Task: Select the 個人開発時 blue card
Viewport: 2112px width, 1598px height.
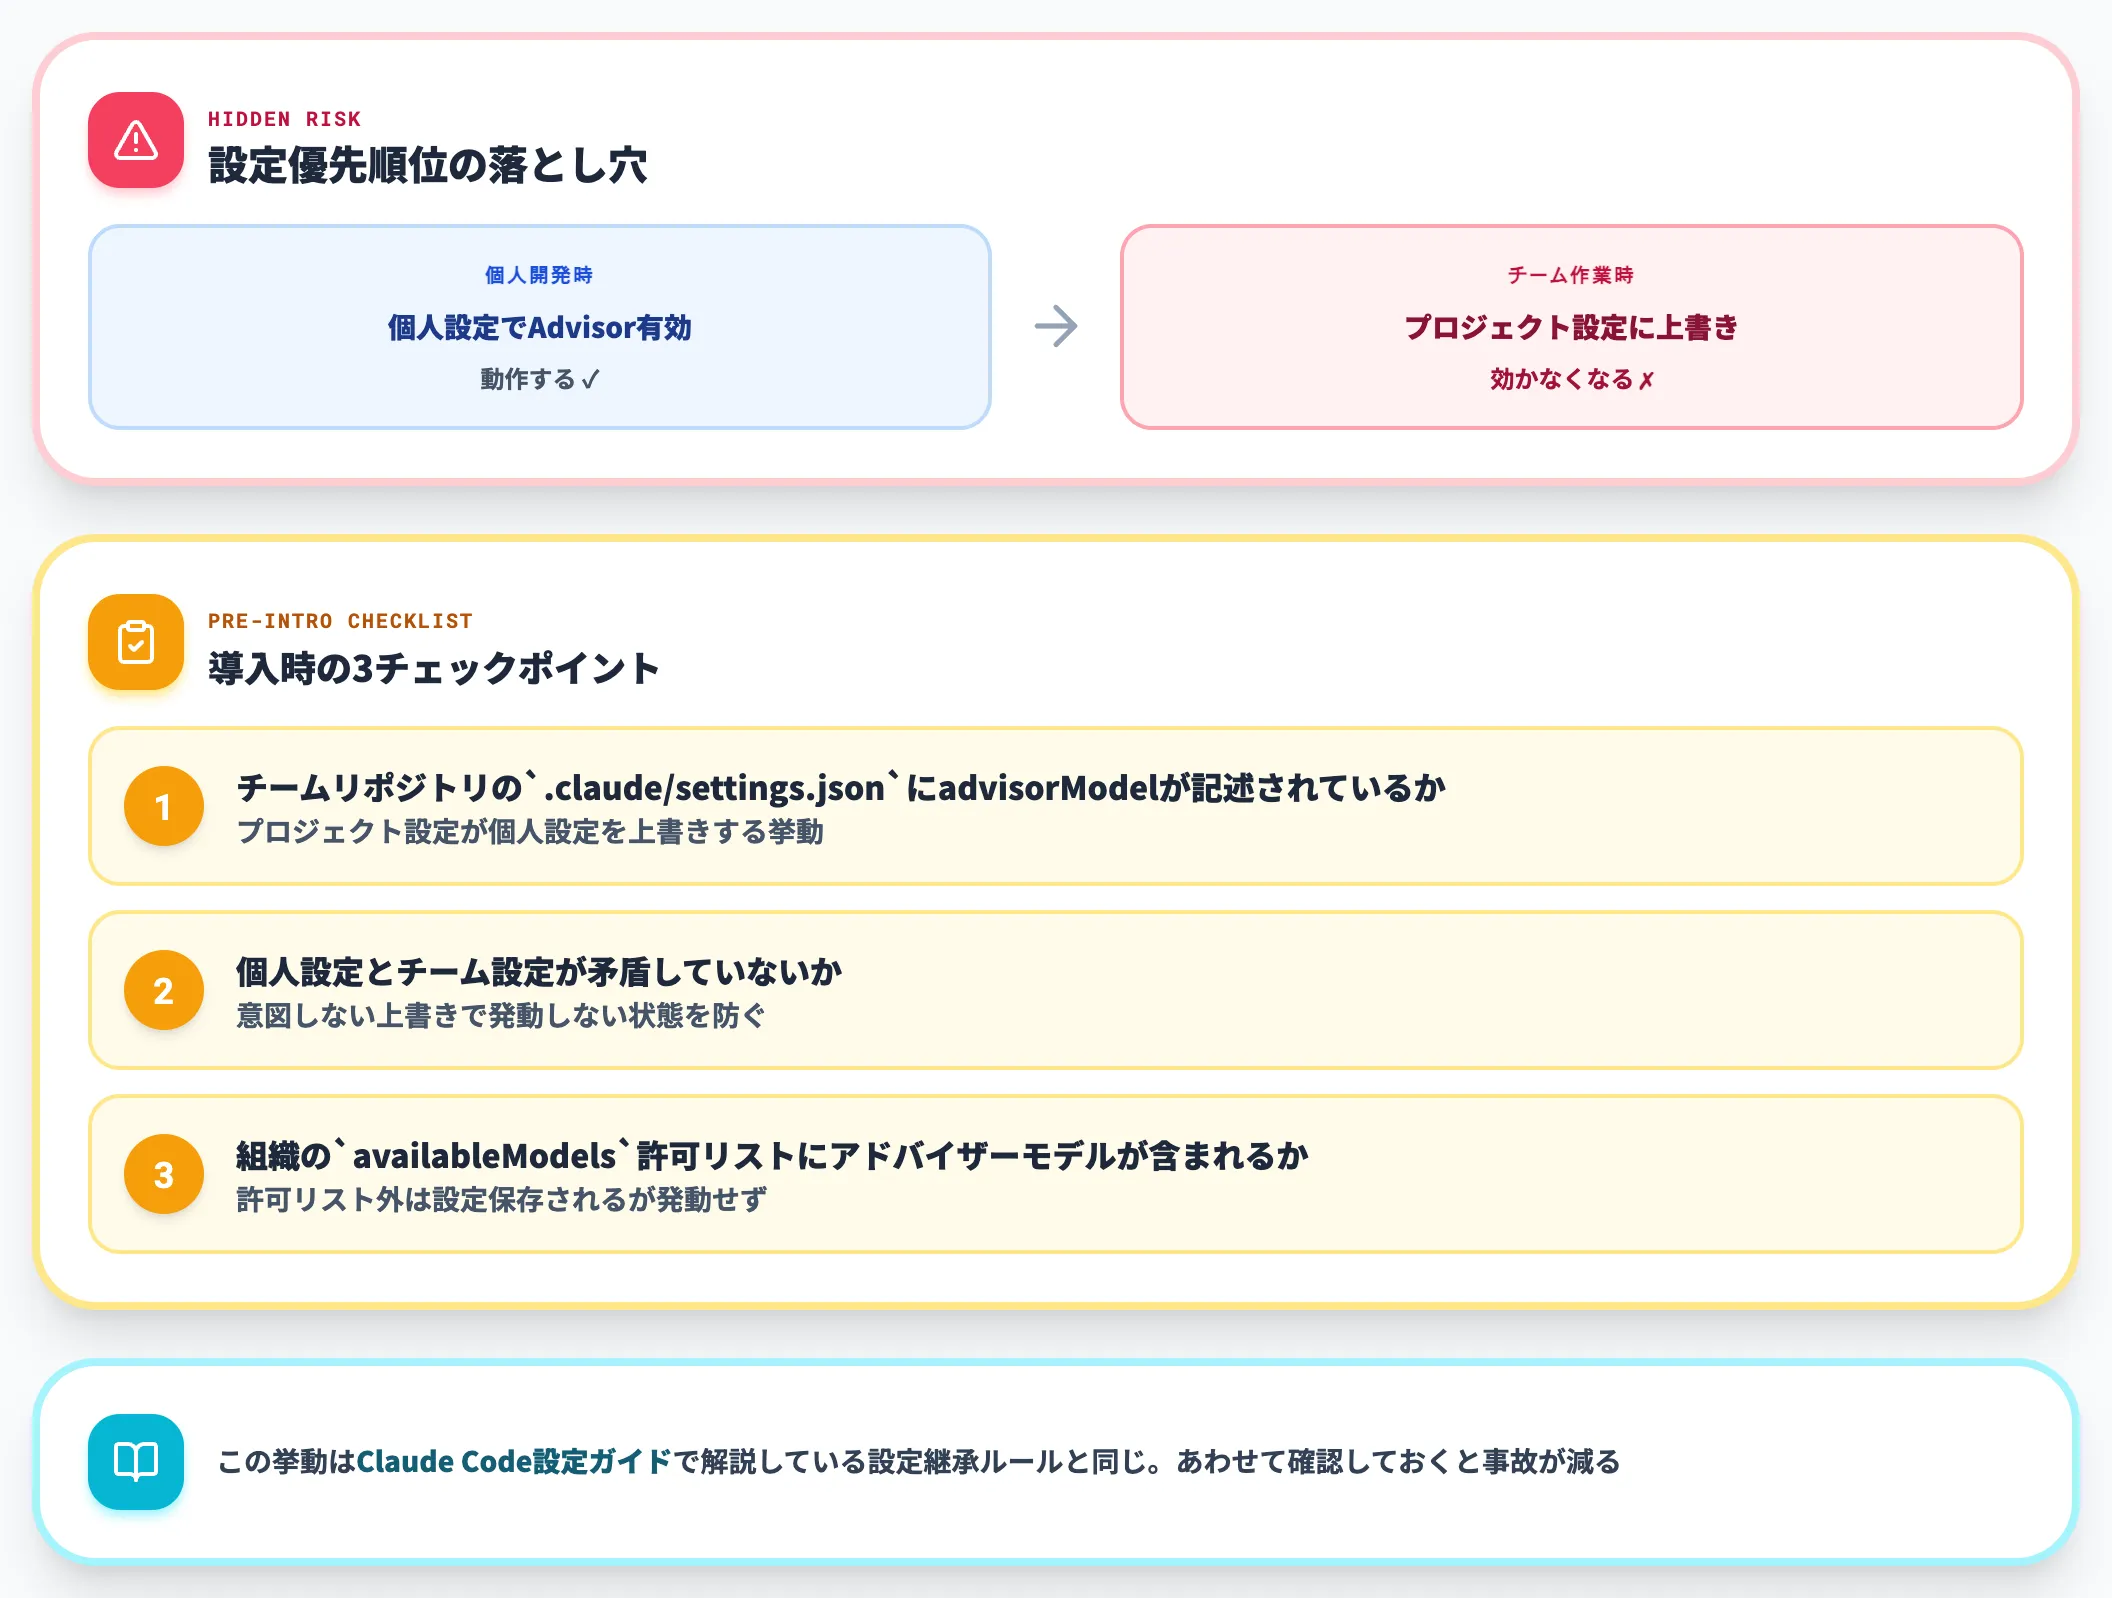Action: pos(540,327)
